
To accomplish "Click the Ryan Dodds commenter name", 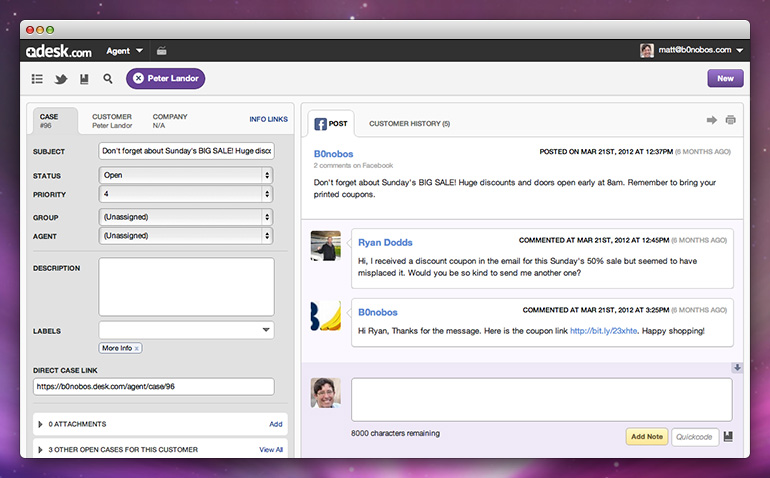I will [385, 242].
